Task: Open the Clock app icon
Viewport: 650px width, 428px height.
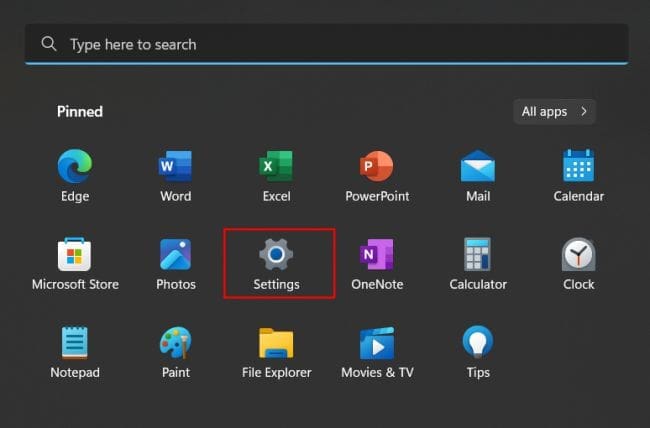Action: tap(579, 254)
